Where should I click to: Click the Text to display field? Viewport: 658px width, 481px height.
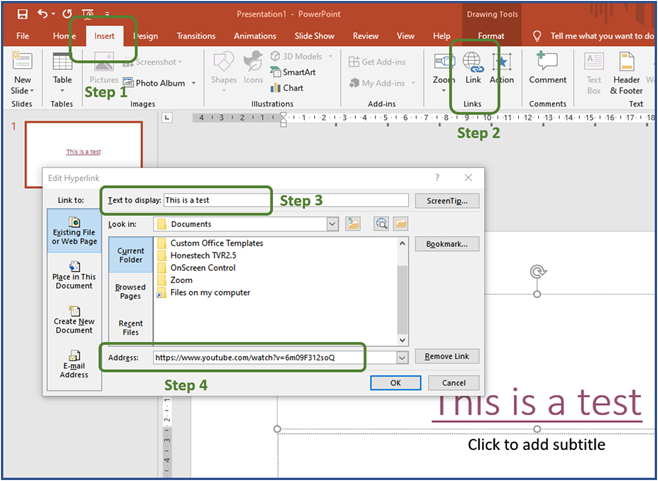285,200
